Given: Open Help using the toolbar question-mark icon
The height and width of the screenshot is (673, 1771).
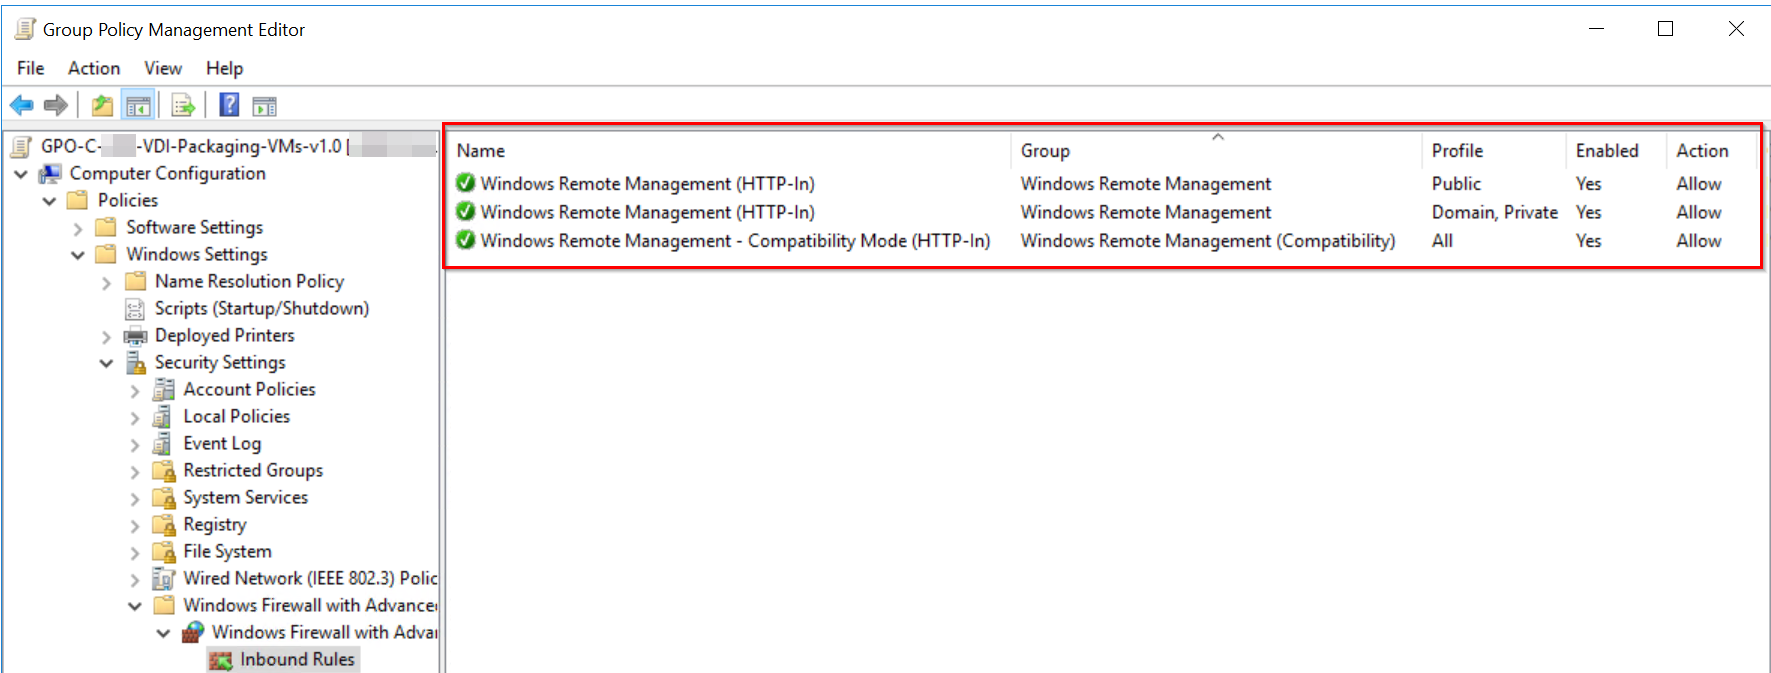Looking at the screenshot, I should tap(229, 105).
